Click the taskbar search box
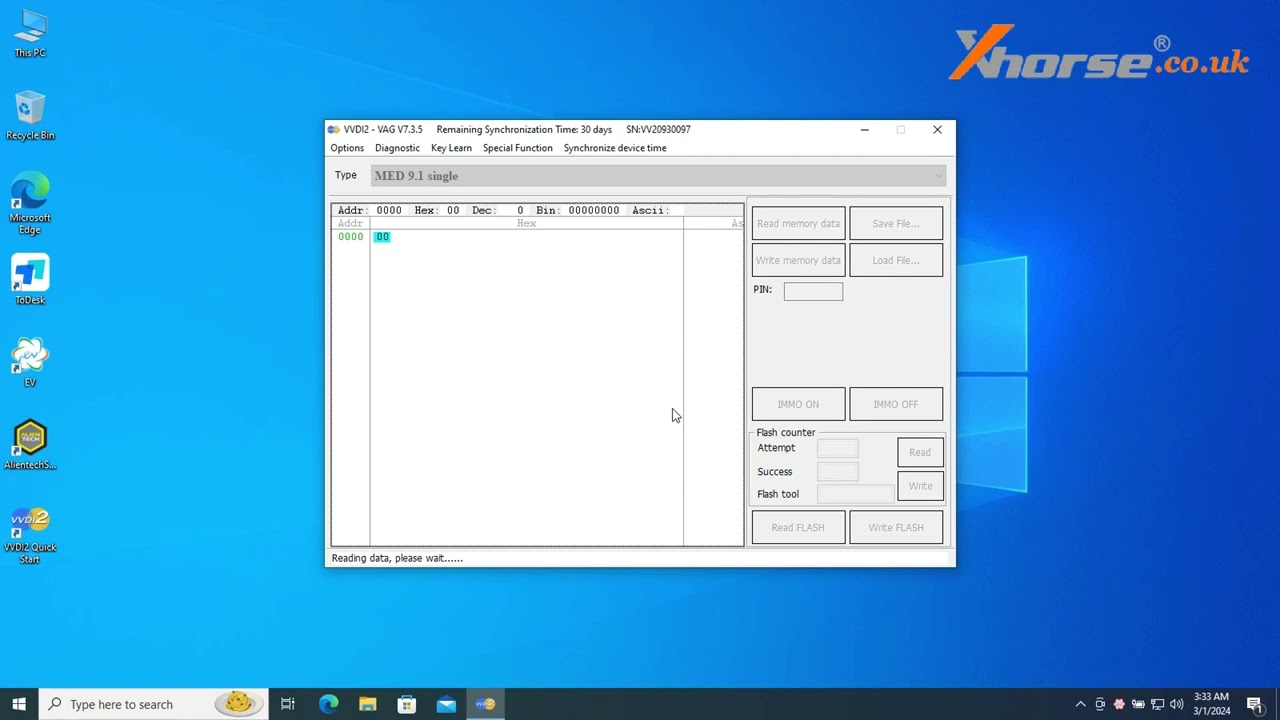The height and width of the screenshot is (720, 1280). 153,704
